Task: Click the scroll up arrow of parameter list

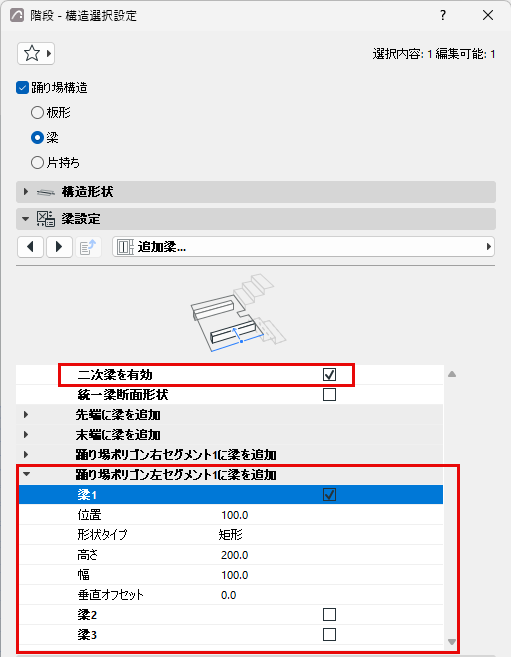Action: [x=452, y=374]
